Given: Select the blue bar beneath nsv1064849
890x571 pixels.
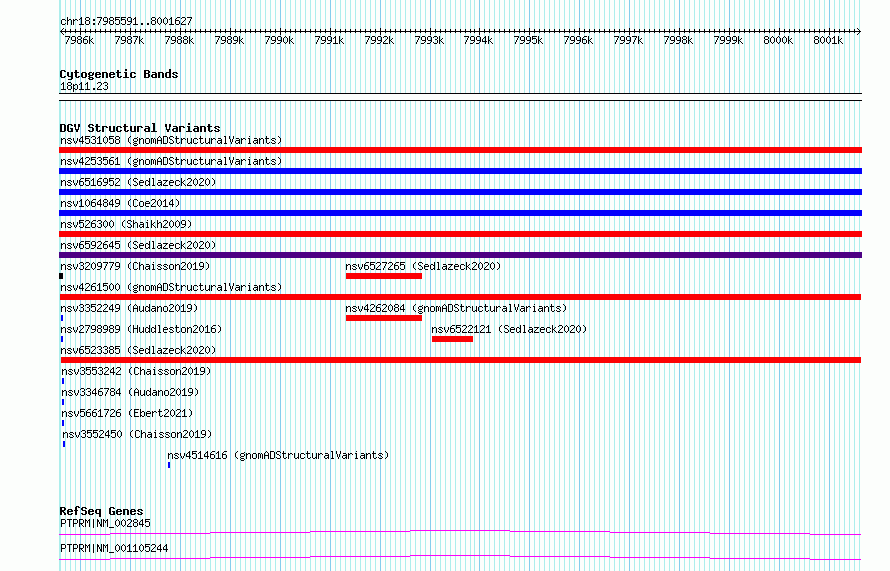Looking at the screenshot, I should [460, 213].
